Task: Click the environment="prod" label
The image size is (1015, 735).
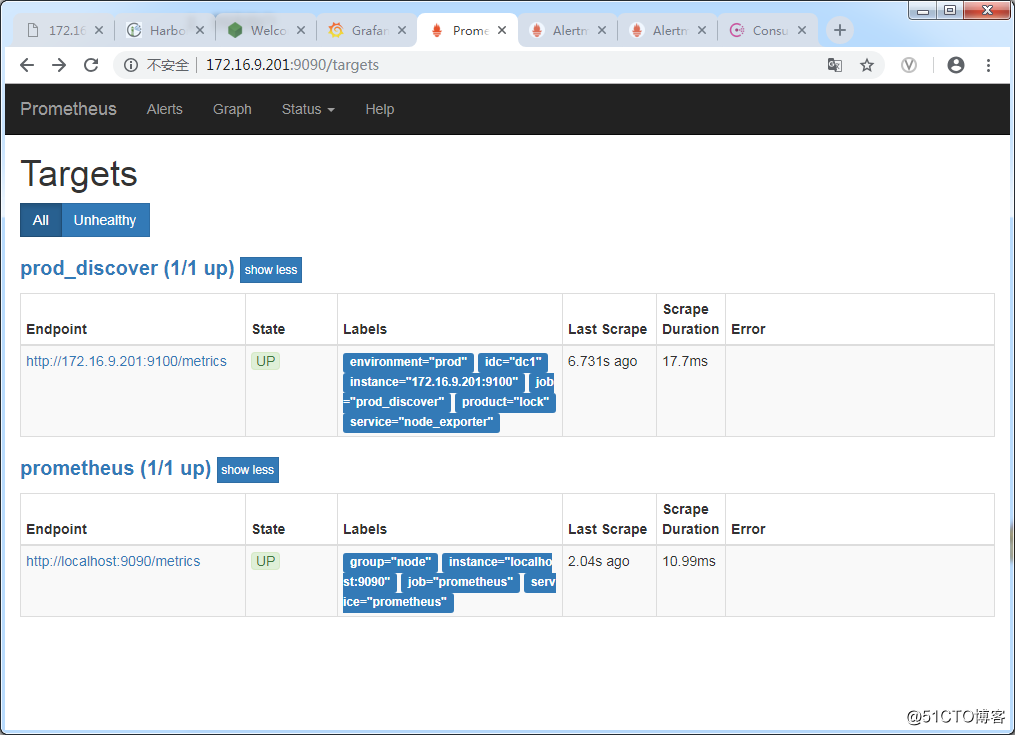Action: click(408, 362)
